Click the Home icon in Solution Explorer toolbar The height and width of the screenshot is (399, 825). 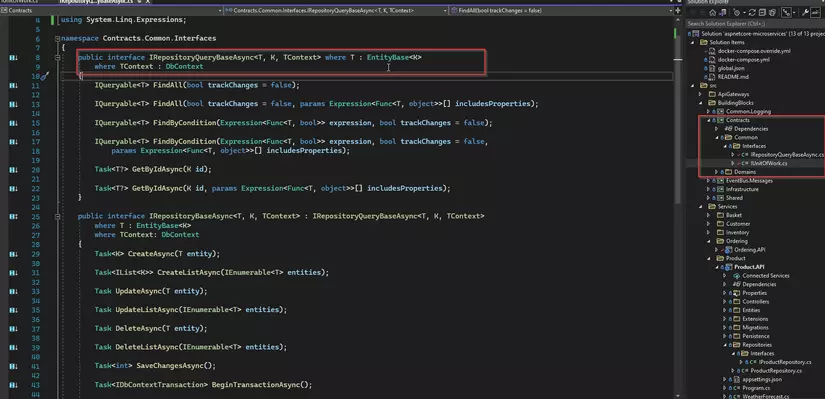(x=712, y=13)
